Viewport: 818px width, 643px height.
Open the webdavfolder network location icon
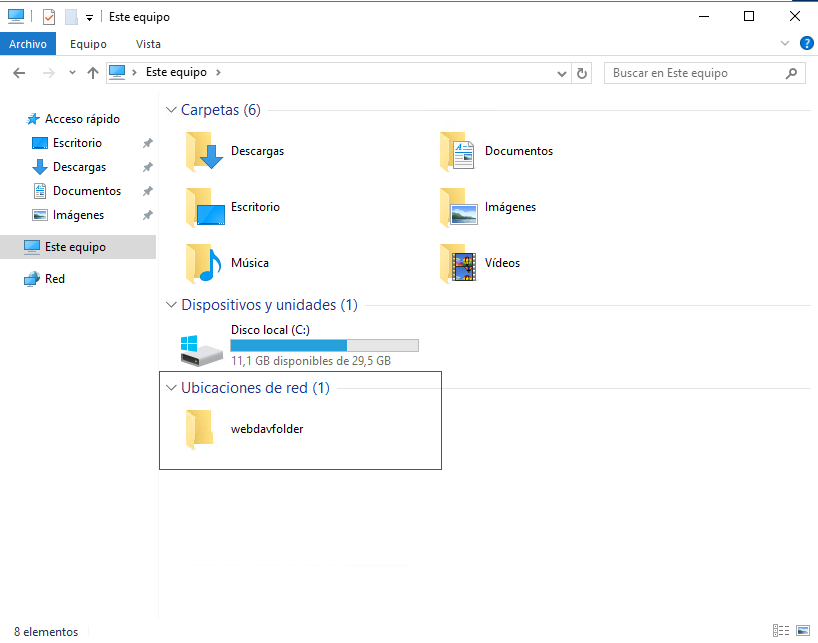pos(200,429)
